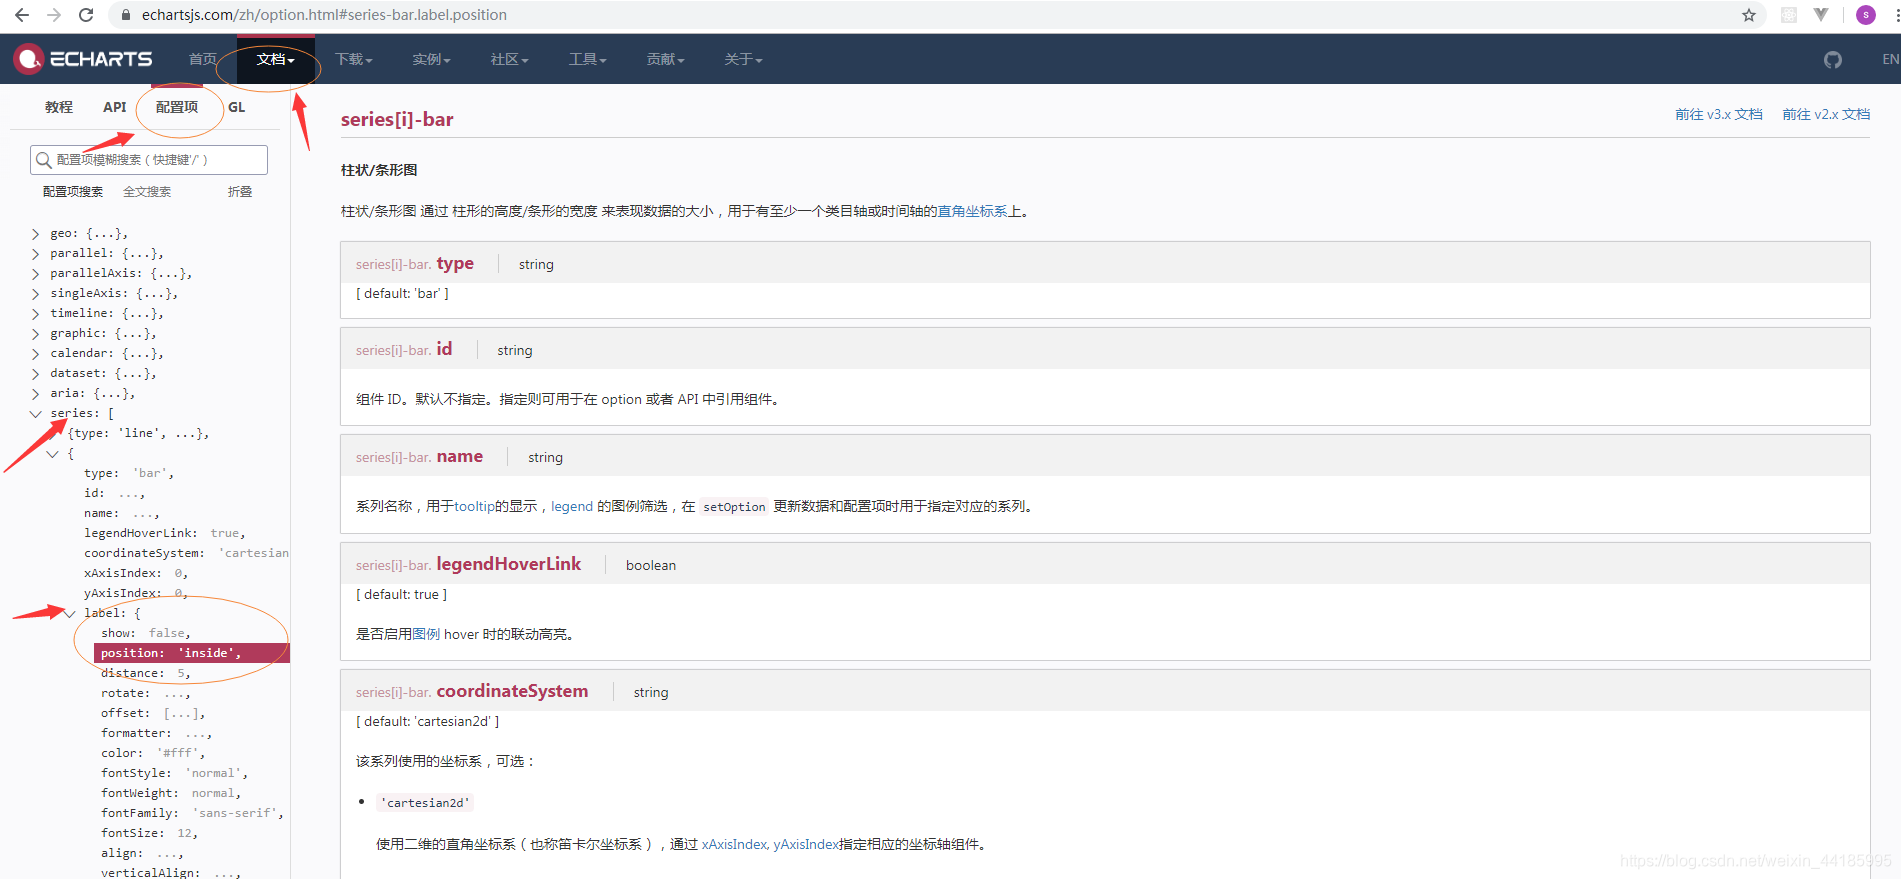Open the purple profile avatar
Image resolution: width=1901 pixels, height=879 pixels.
click(1866, 15)
